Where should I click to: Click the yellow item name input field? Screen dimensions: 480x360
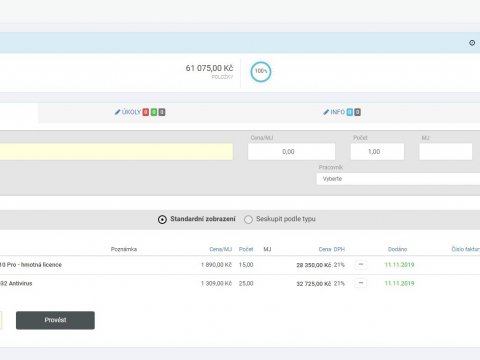click(116, 152)
